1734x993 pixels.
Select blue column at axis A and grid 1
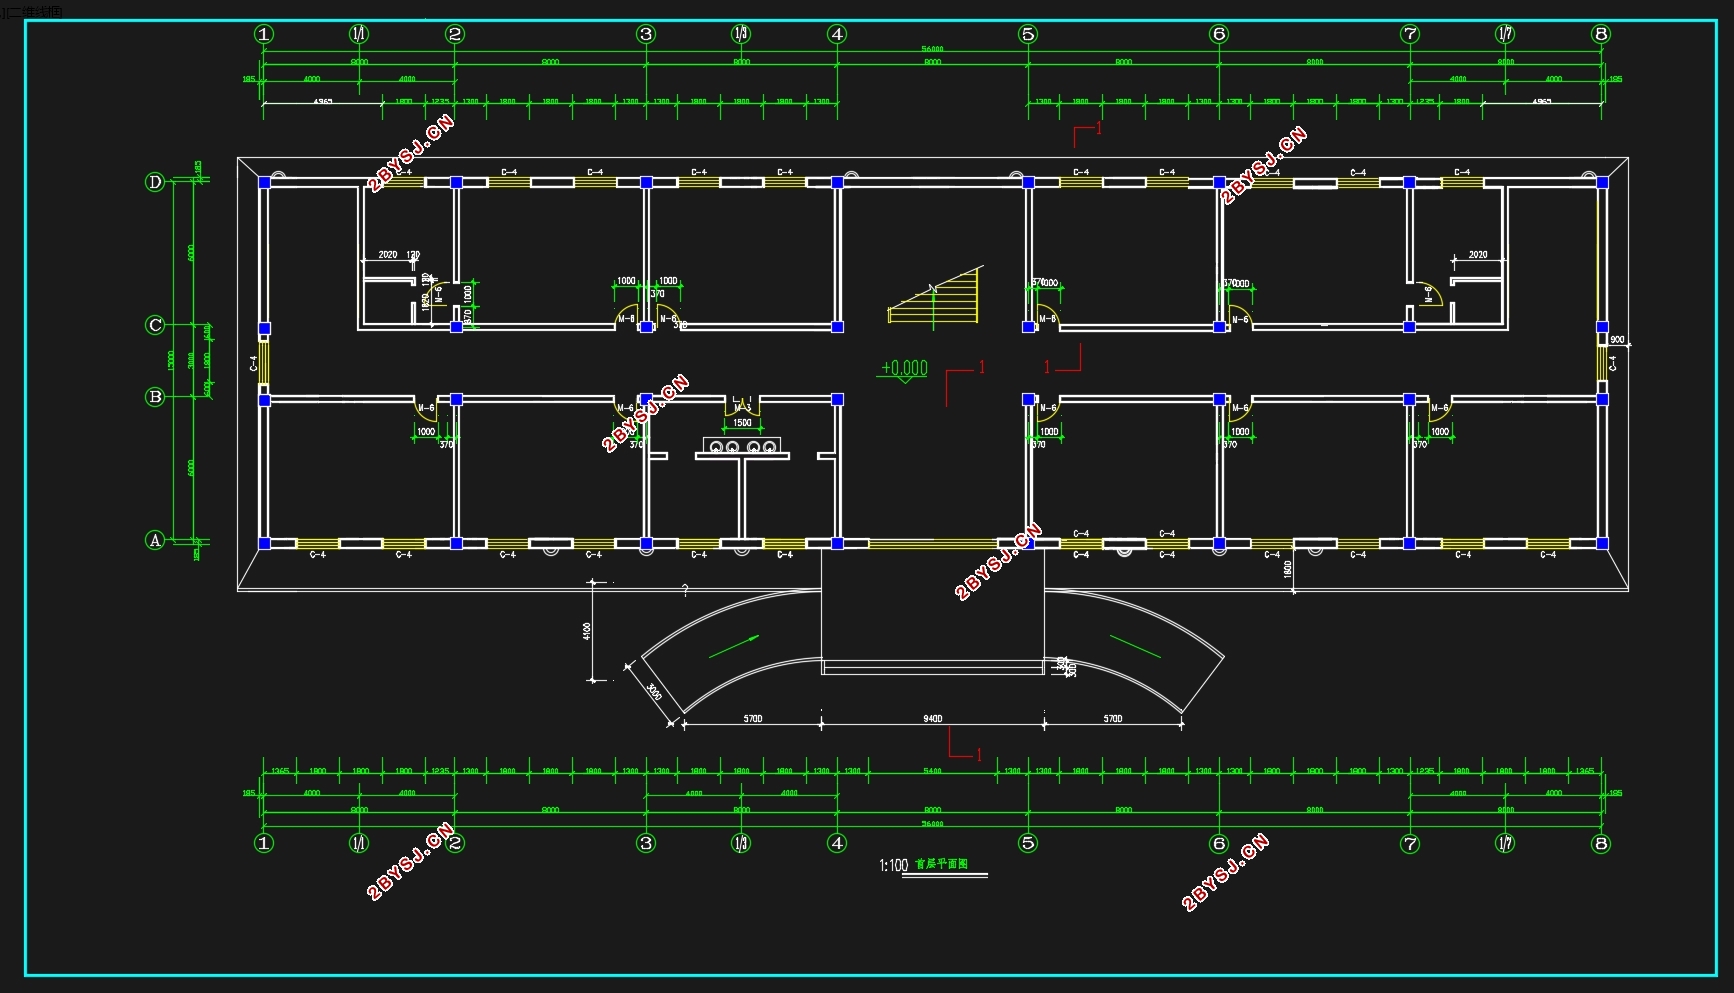(265, 543)
